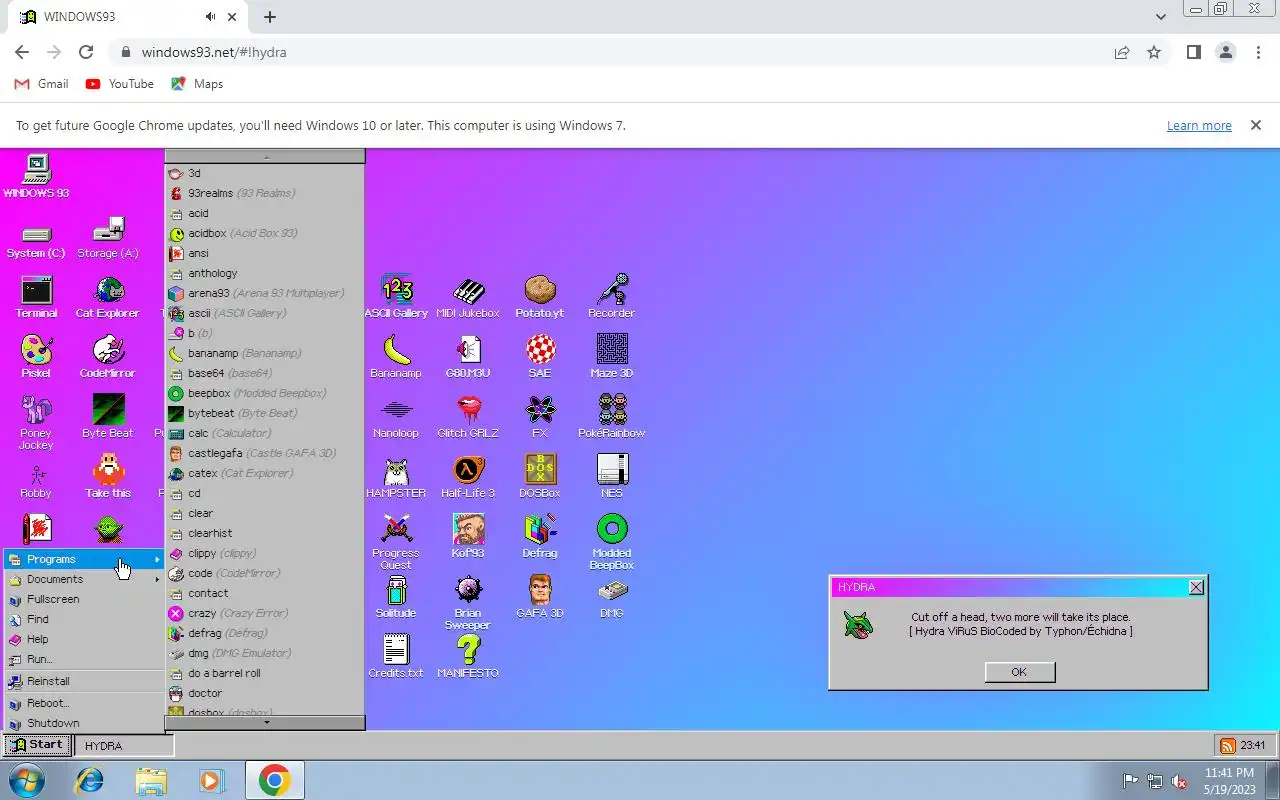
Task: Launch PokeRainbow icon
Action: (612, 417)
